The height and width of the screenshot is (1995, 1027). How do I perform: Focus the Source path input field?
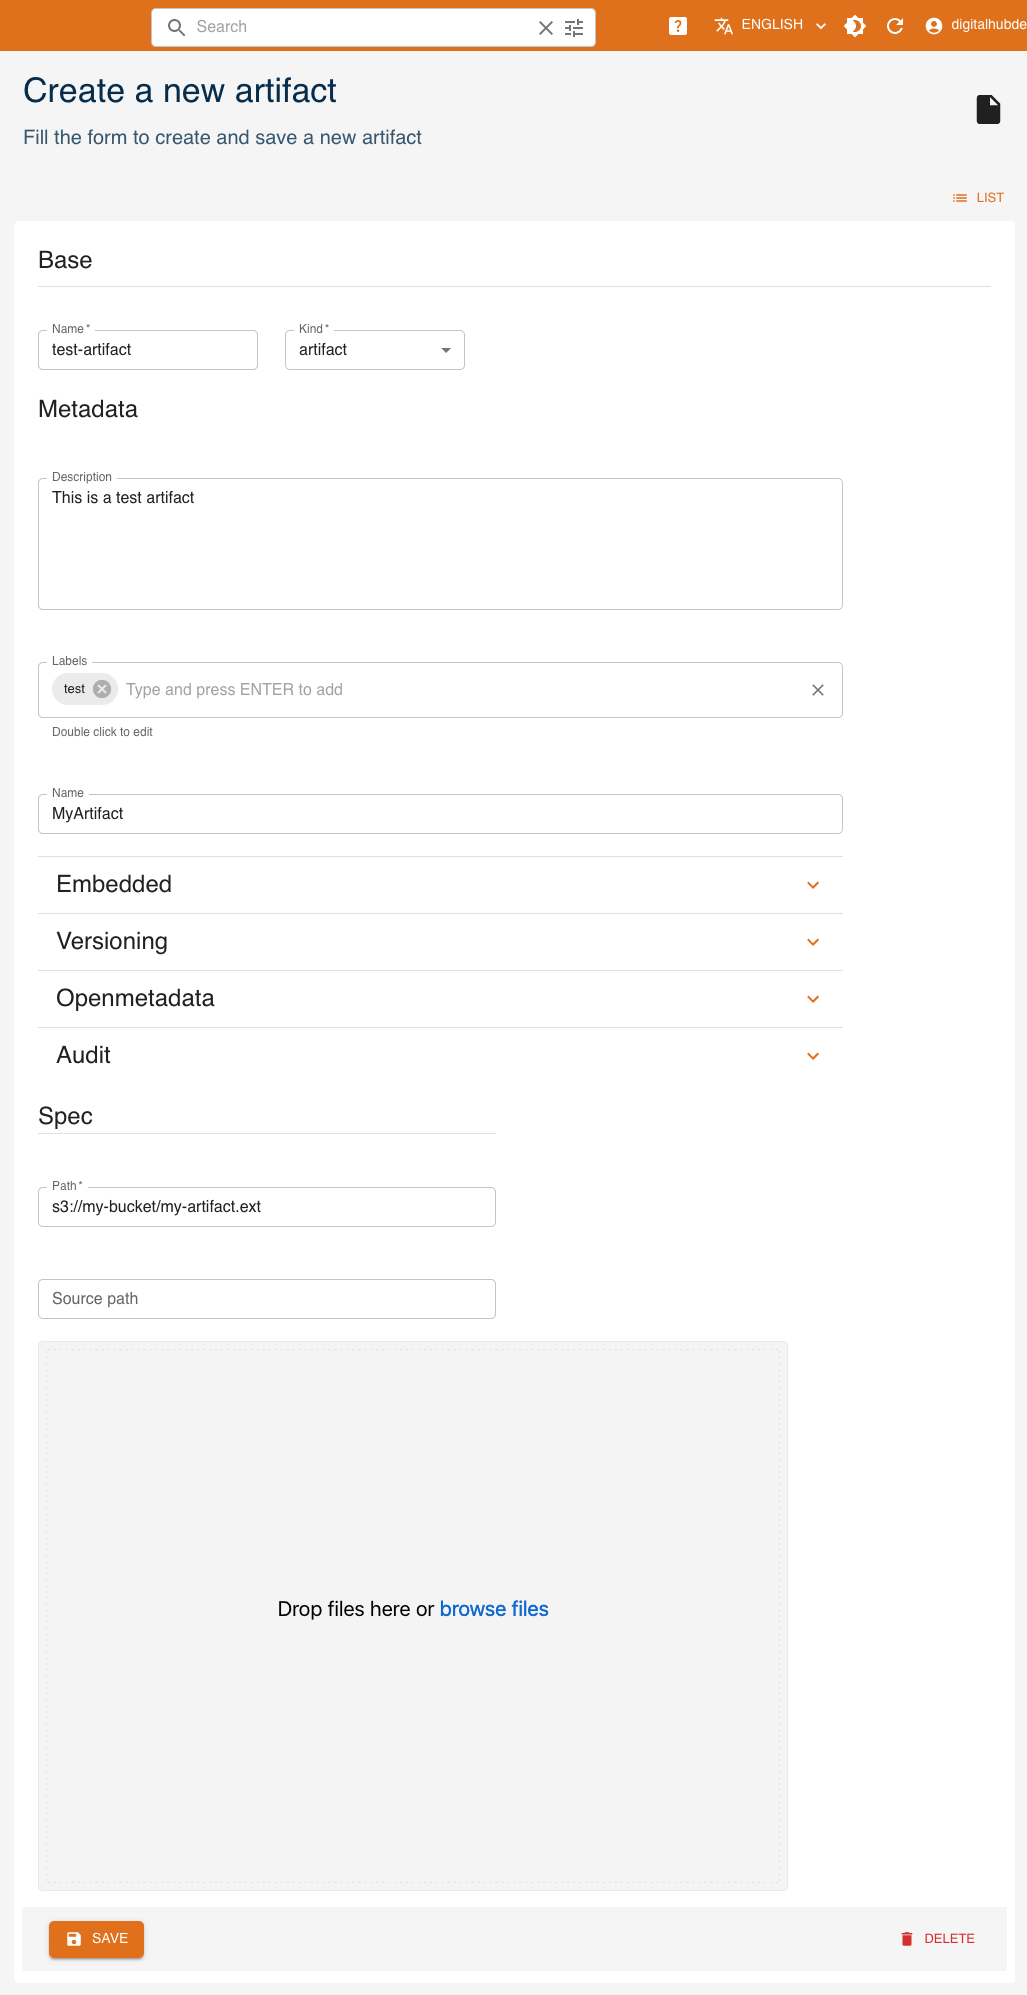(x=267, y=1299)
